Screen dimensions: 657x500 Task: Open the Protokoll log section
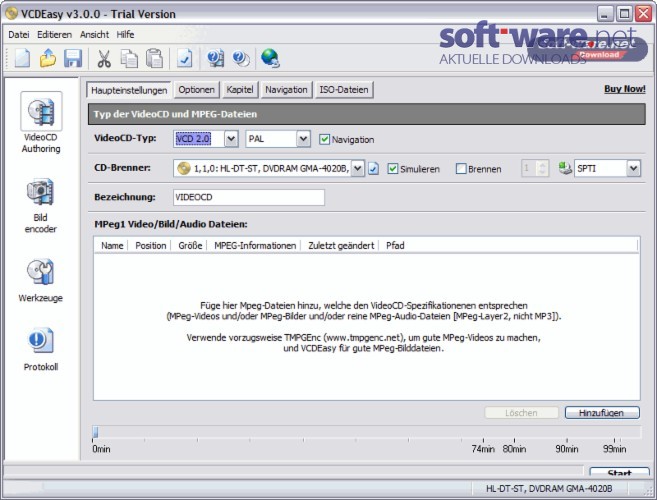point(41,349)
